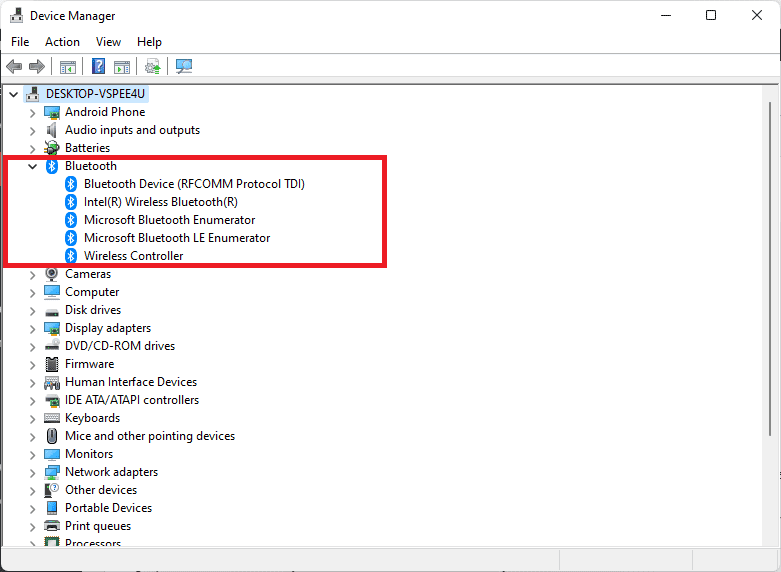This screenshot has height=572, width=781.
Task: Open the Action menu
Action: tap(62, 42)
